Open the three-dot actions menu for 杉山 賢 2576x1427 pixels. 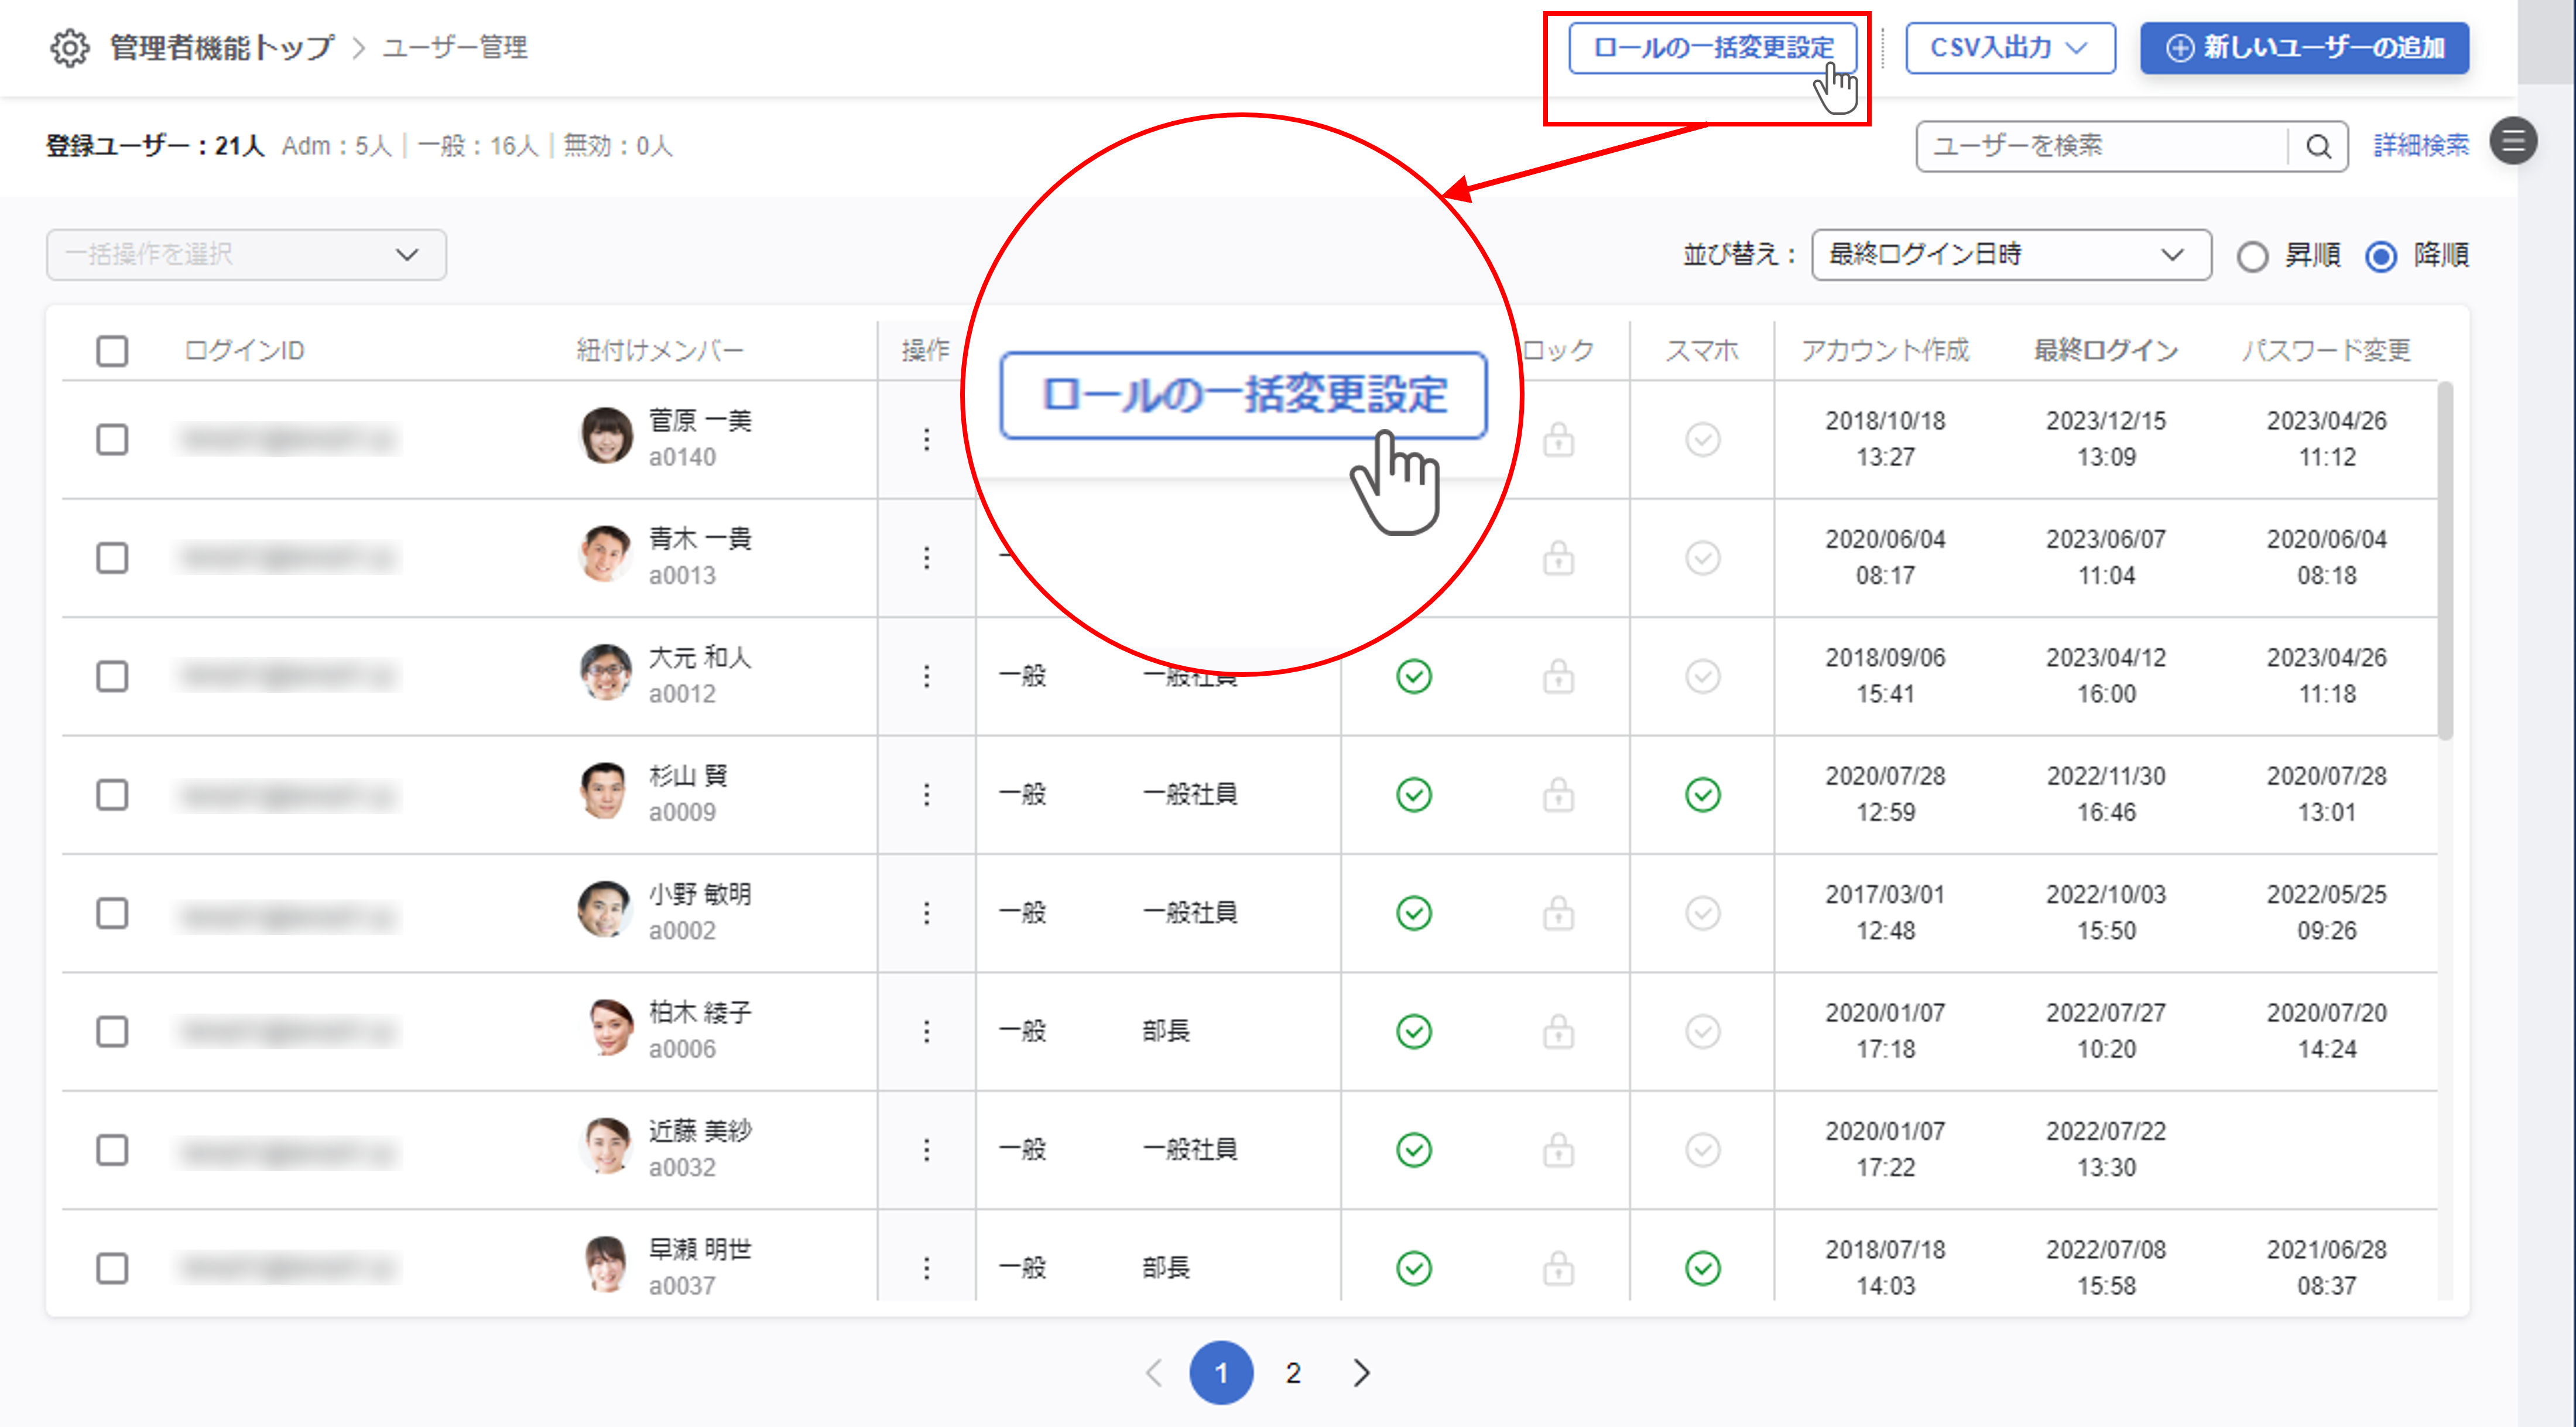[x=926, y=795]
